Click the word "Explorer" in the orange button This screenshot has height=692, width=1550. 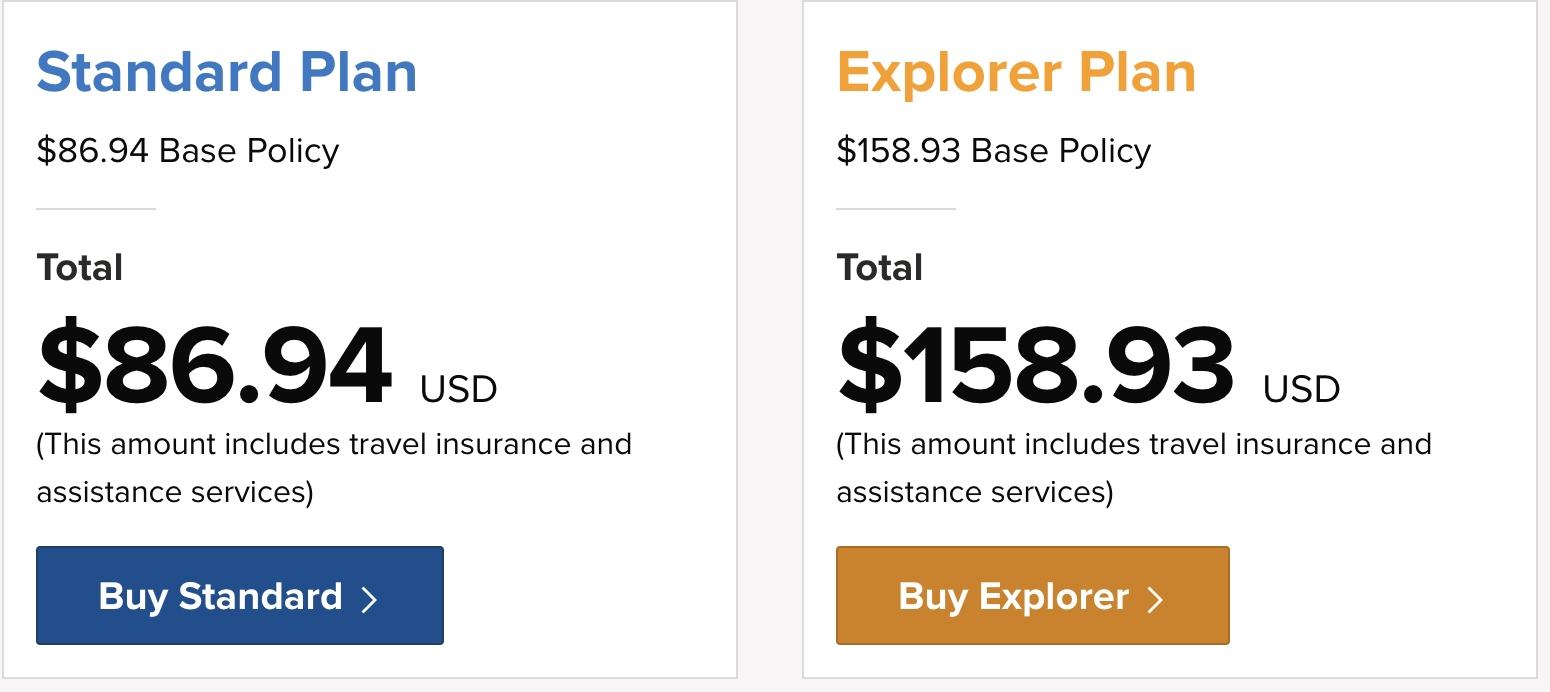(1054, 596)
